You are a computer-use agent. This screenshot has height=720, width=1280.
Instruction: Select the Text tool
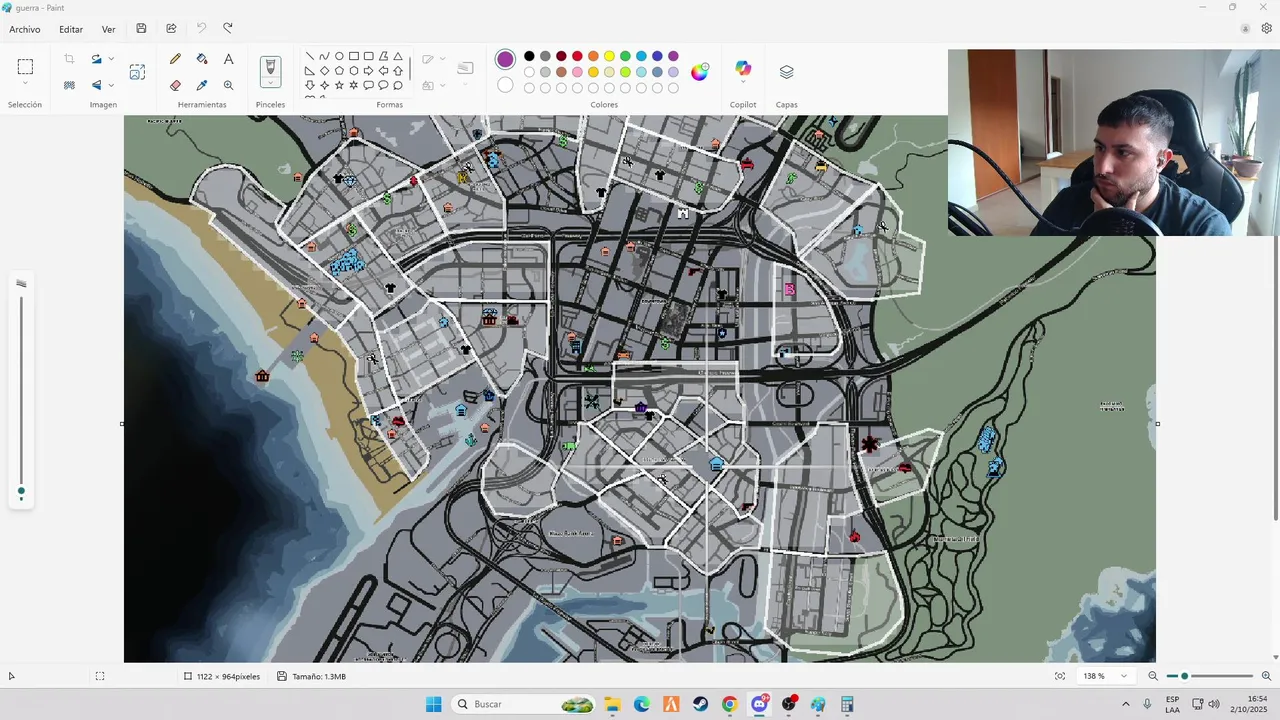pos(228,59)
